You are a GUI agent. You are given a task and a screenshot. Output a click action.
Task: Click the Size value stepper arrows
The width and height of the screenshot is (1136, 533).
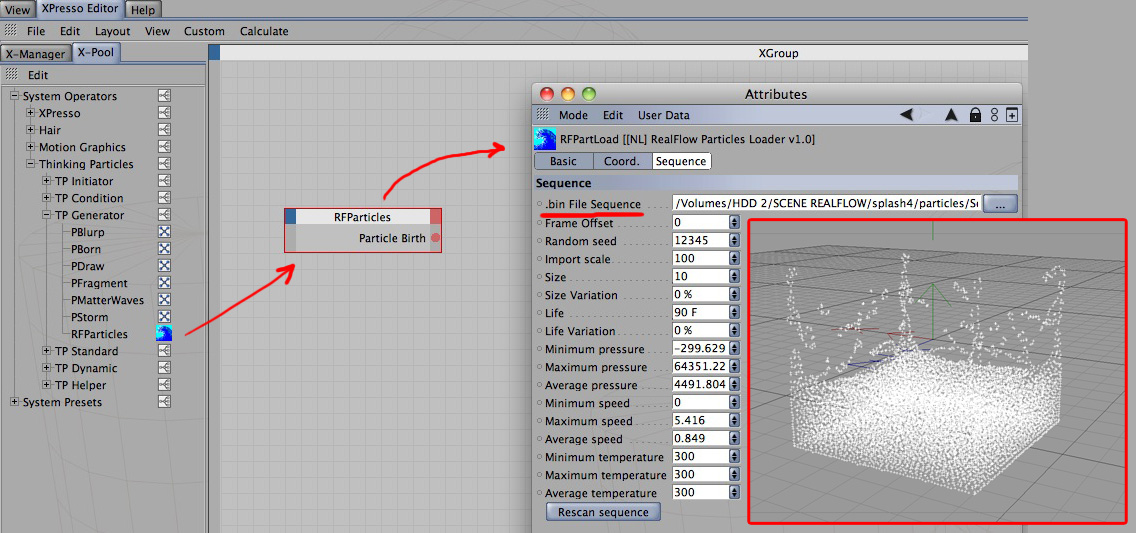click(734, 277)
